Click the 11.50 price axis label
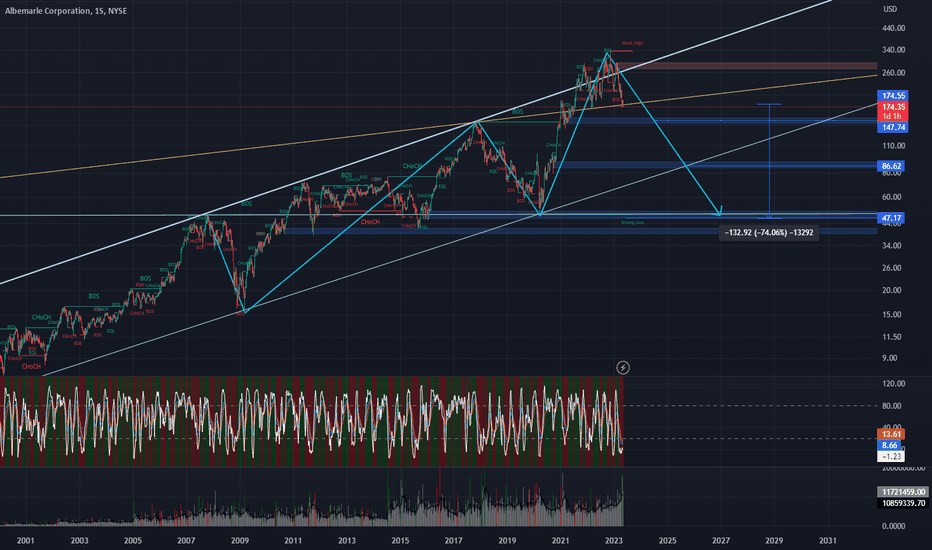Screen dimensions: 932x550 coord(891,337)
